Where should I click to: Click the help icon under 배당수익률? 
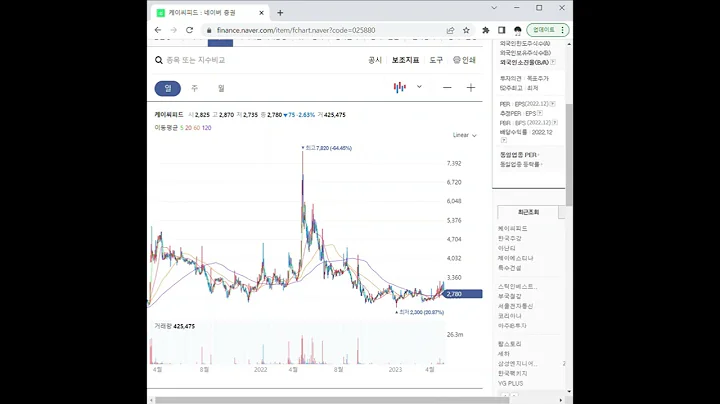tap(503, 140)
